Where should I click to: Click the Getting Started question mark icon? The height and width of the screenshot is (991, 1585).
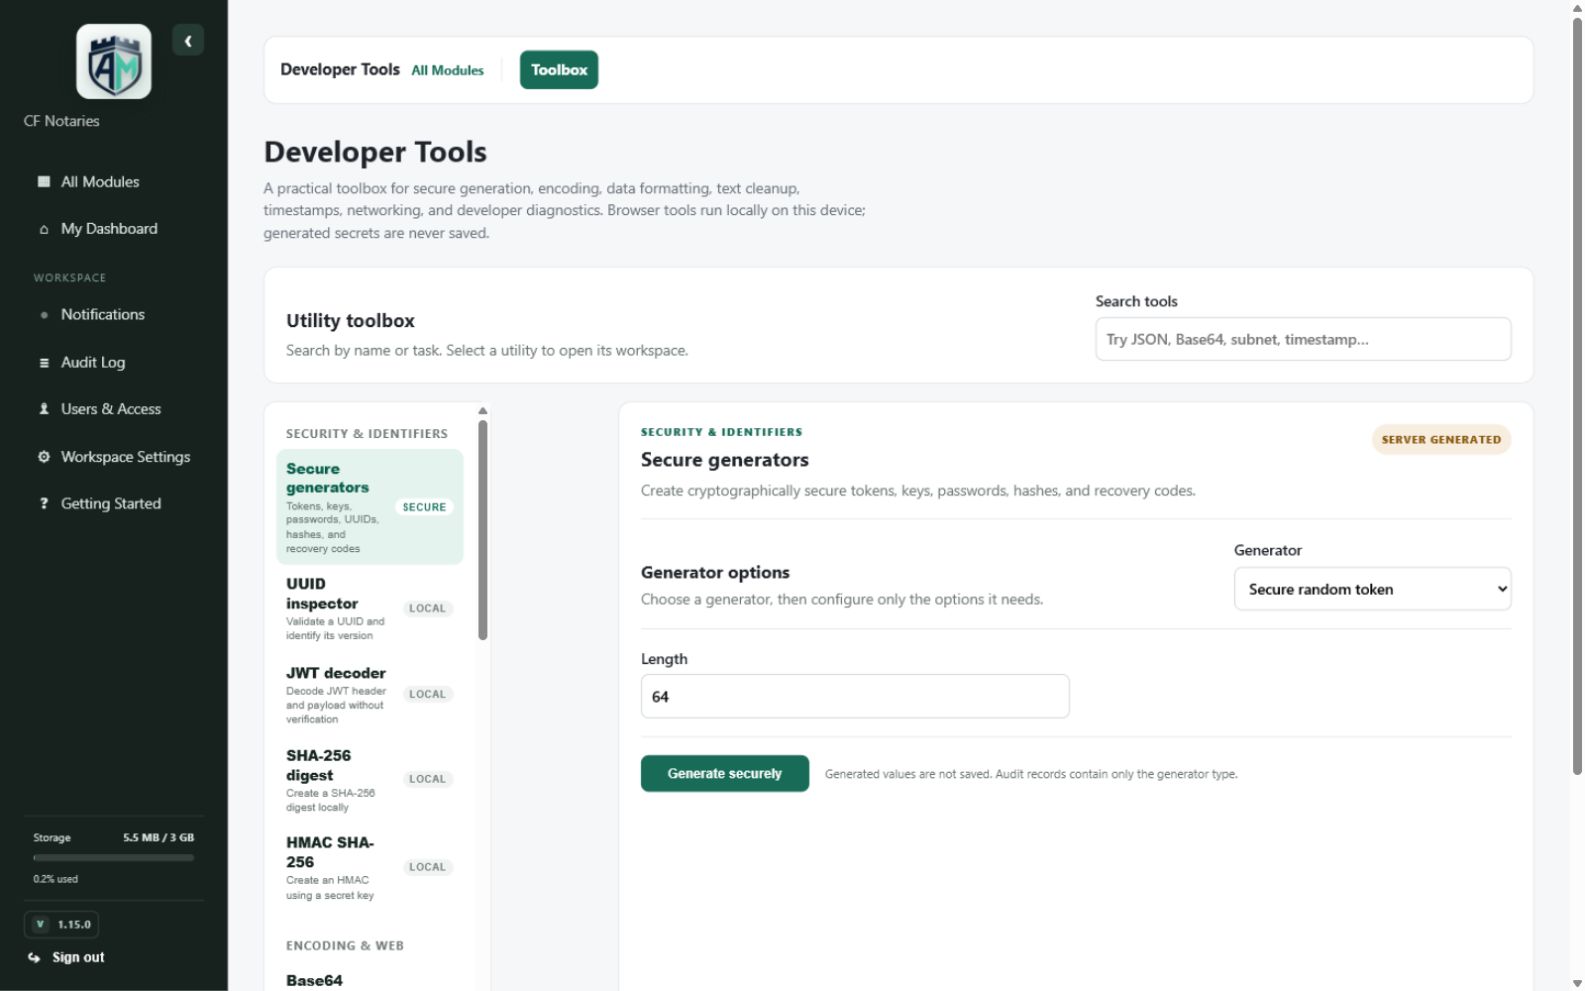tap(44, 504)
